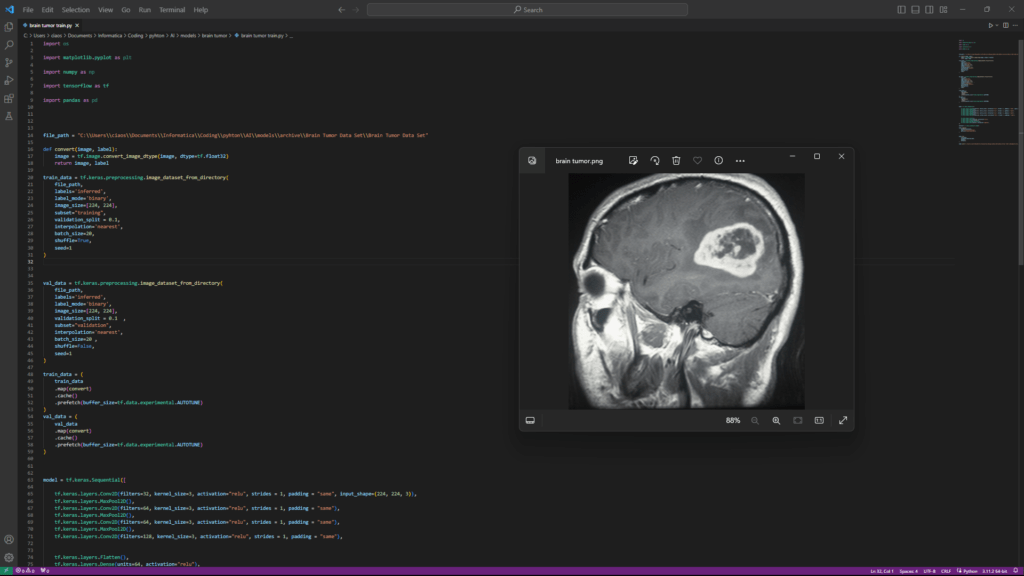Click 'Coding' in the breadcrumb path
The width and height of the screenshot is (1024, 576).
click(135, 36)
